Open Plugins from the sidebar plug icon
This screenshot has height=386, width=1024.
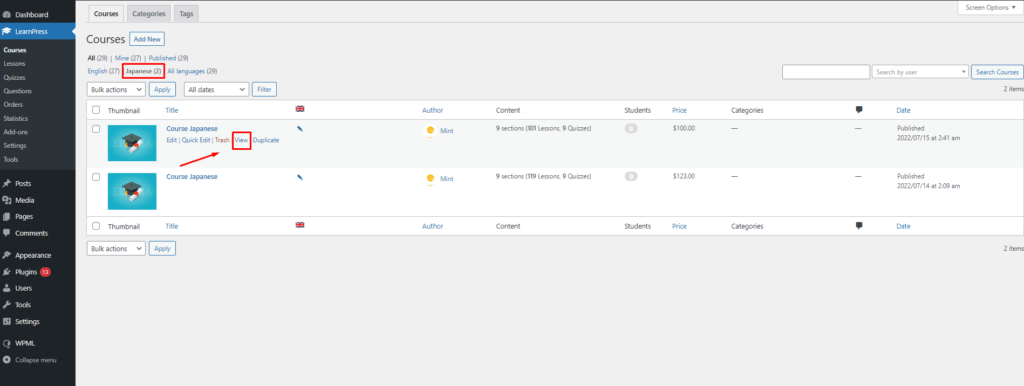[7, 272]
